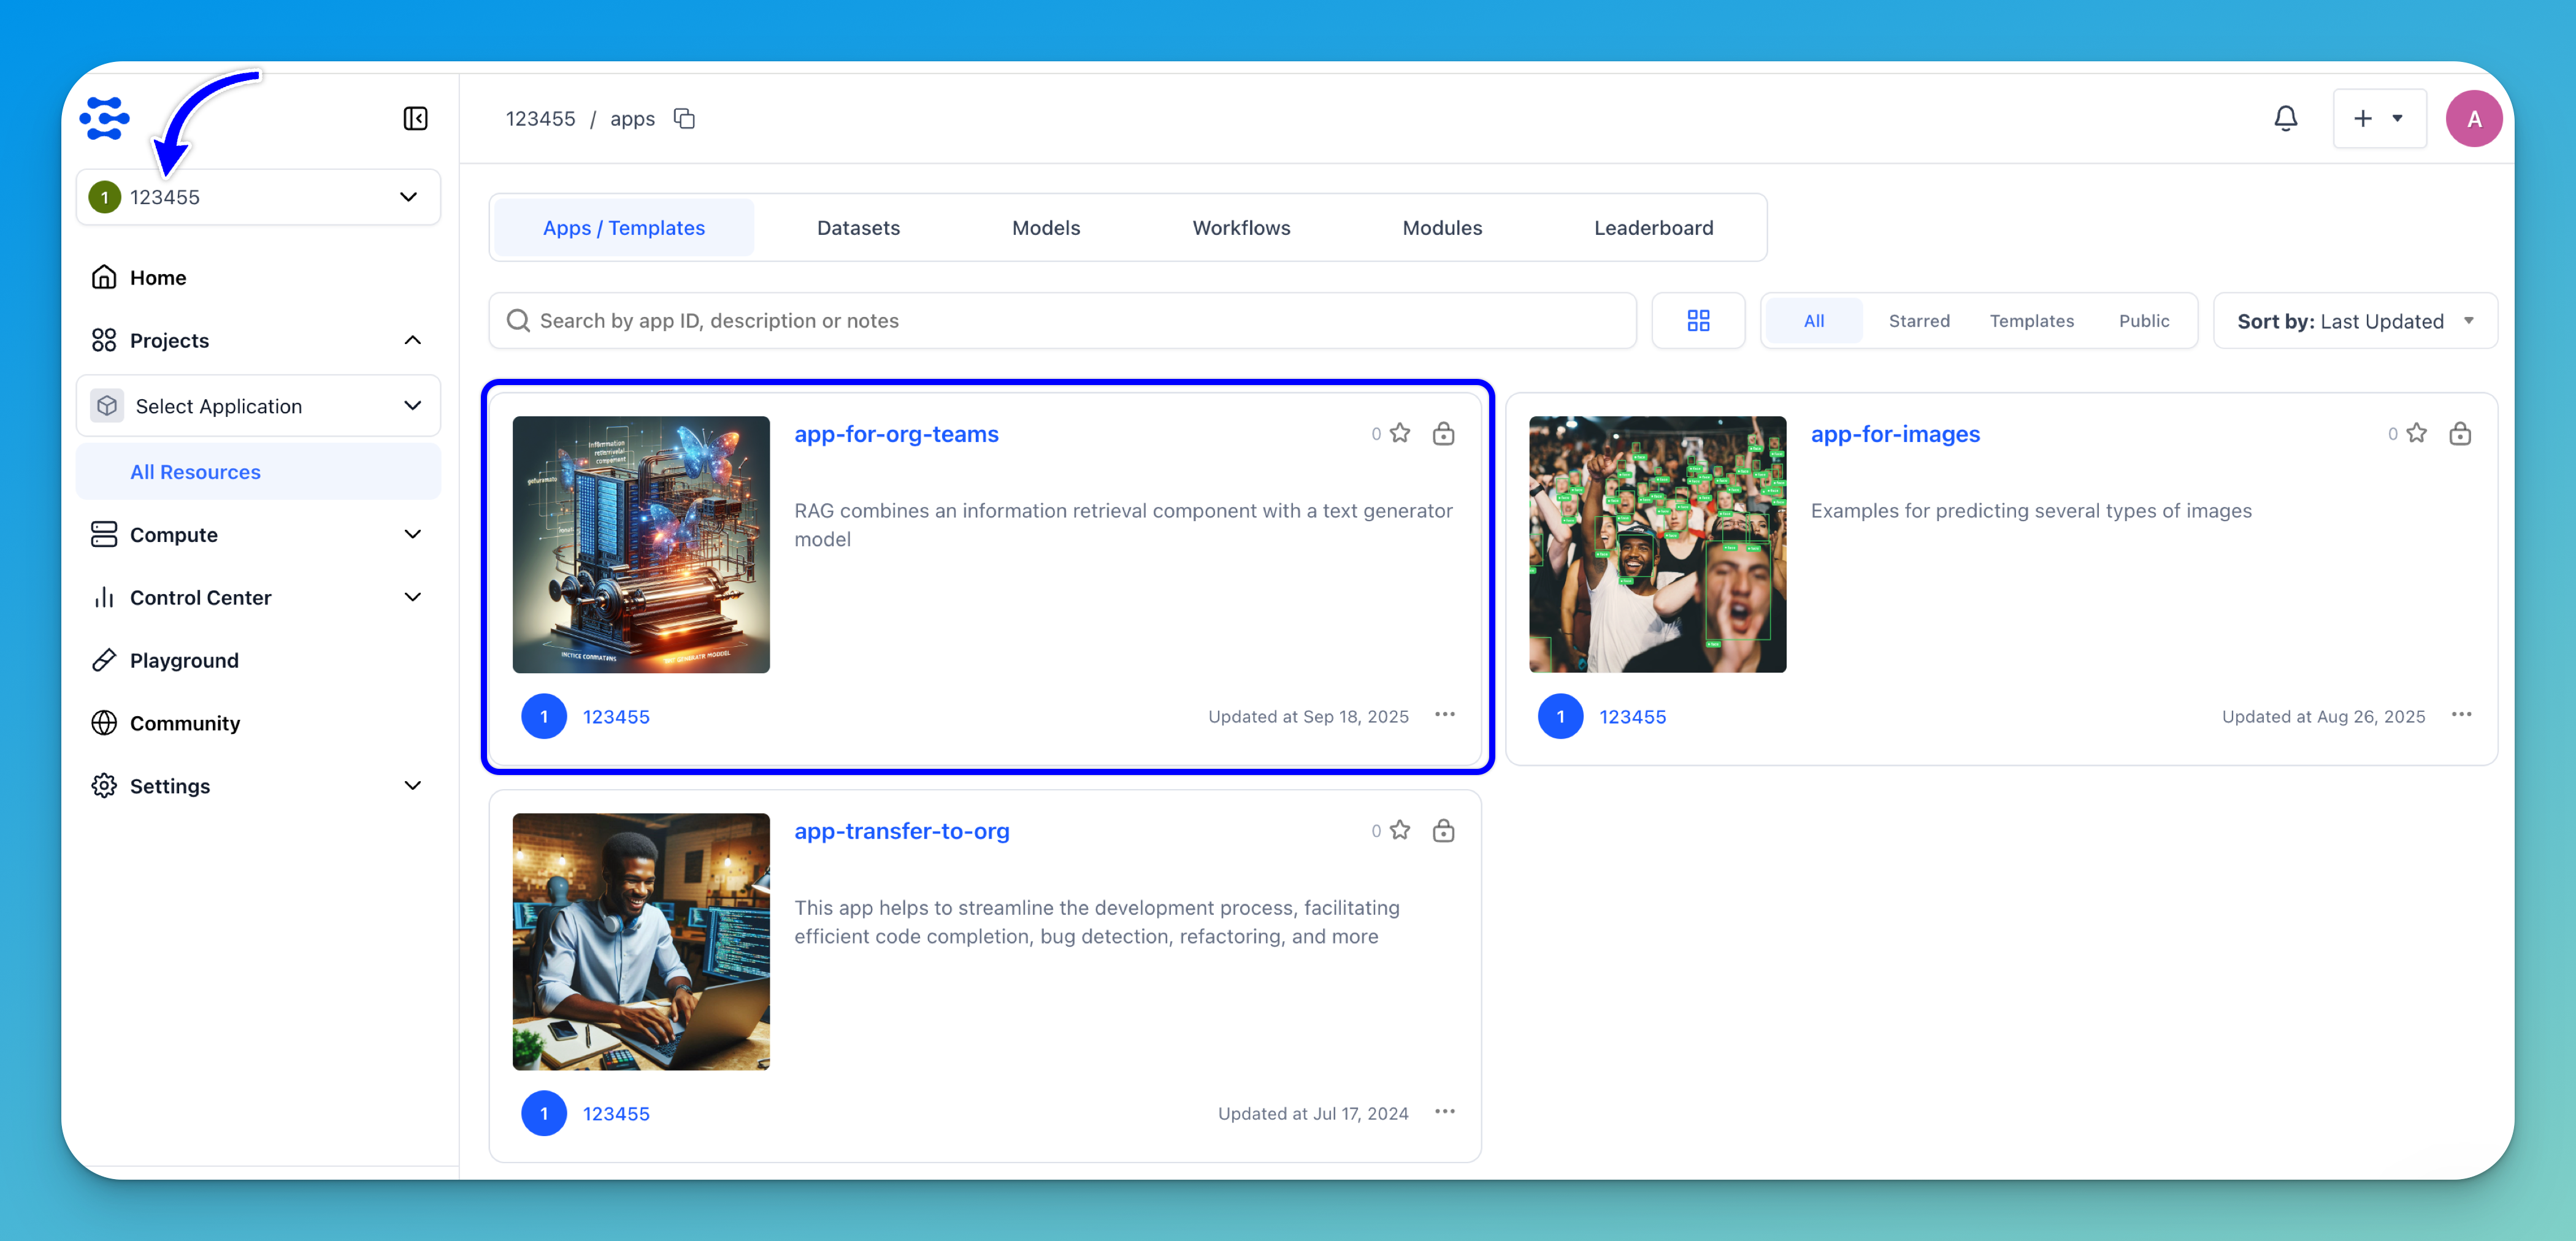Switch to Apps / Templates tab
The width and height of the screenshot is (2576, 1241).
(624, 228)
